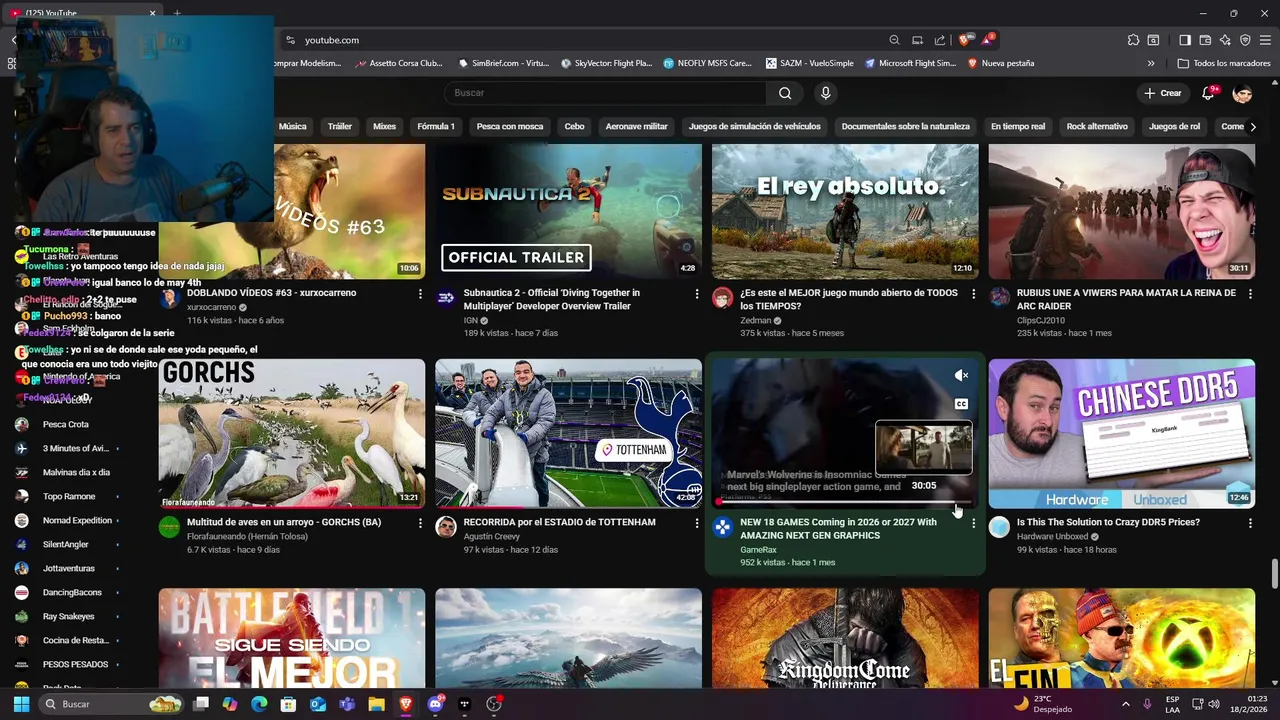This screenshot has height=720, width=1280.
Task: Click the page vertical scrollbar
Action: [1274, 574]
